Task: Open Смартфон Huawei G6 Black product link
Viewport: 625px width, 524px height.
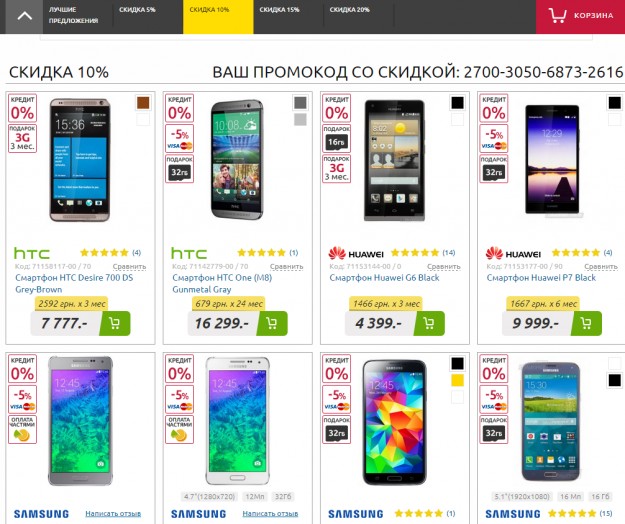Action: 384,278
